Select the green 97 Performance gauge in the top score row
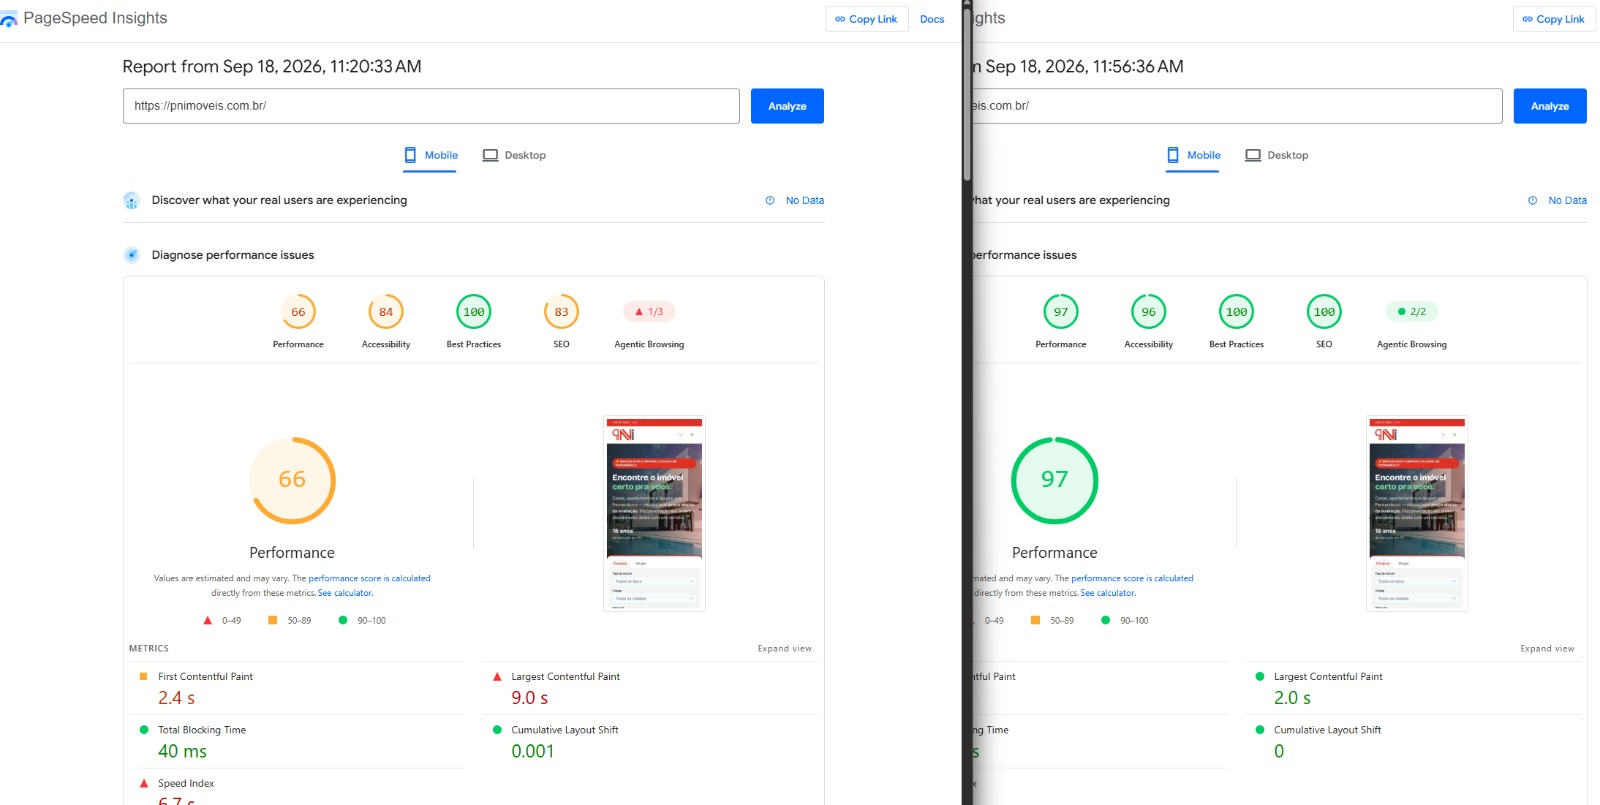The image size is (1600, 805). pos(1061,312)
